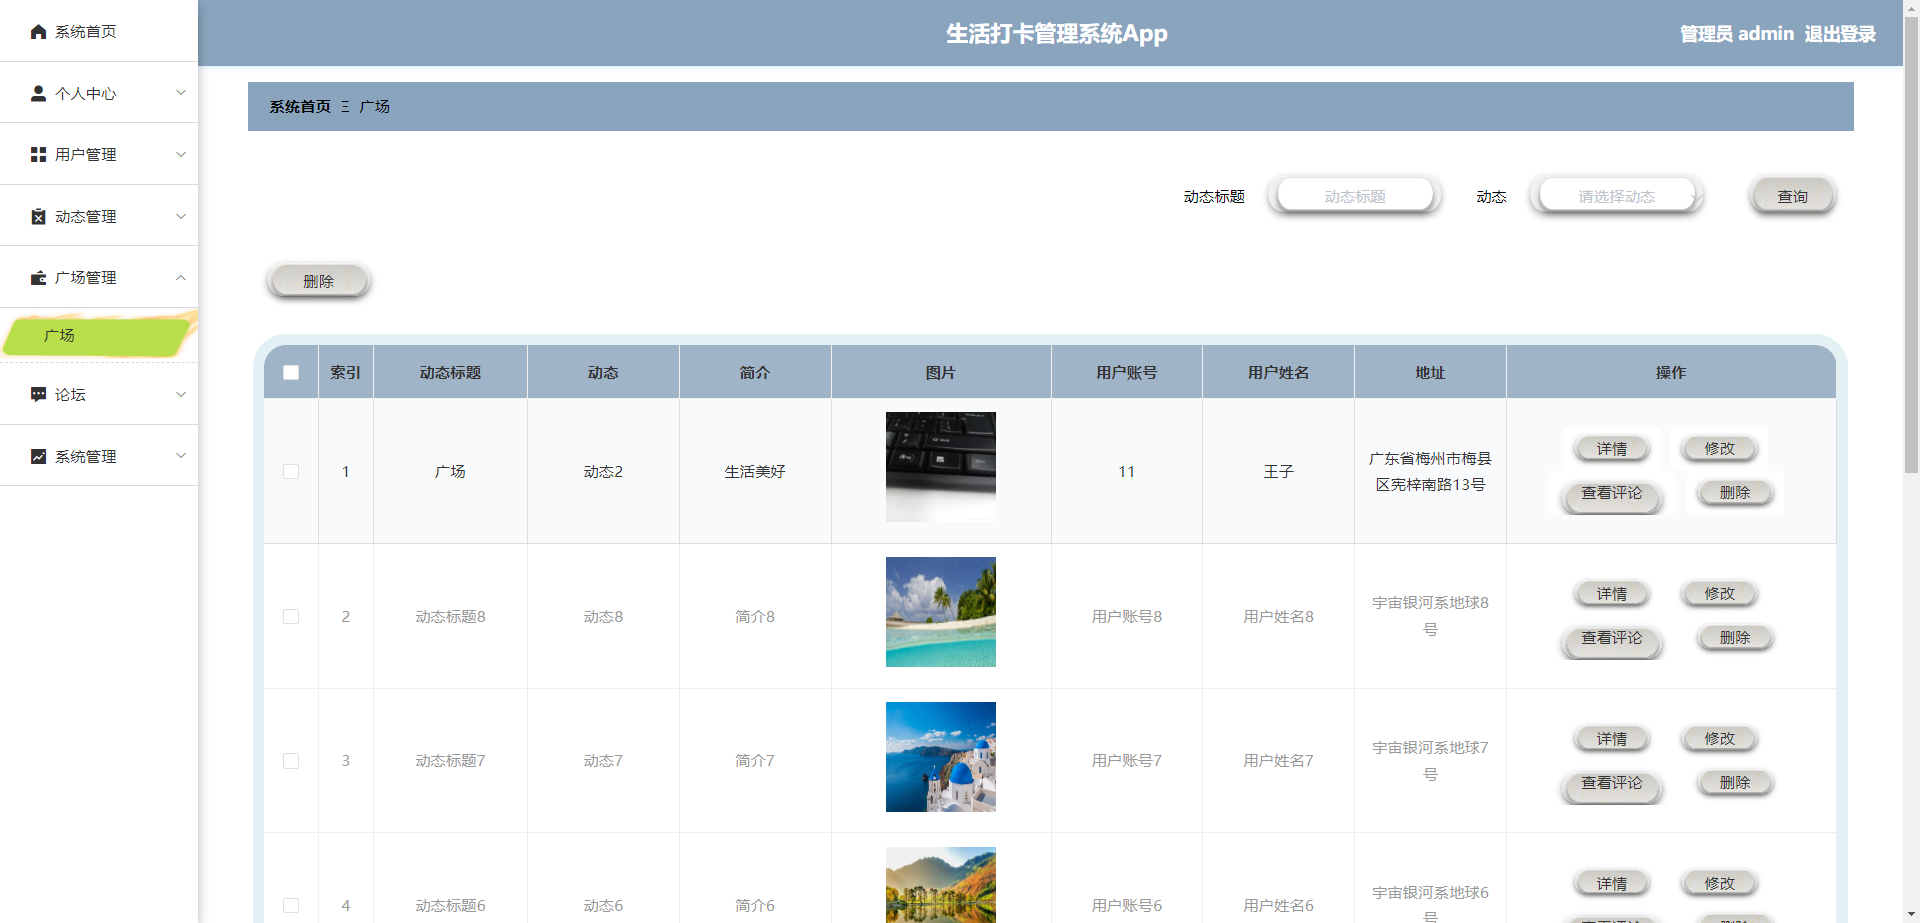Screen dimensions: 1920x923
Task: Click the breadcrumb separator icon after 系统首页
Action: pyautogui.click(x=344, y=106)
